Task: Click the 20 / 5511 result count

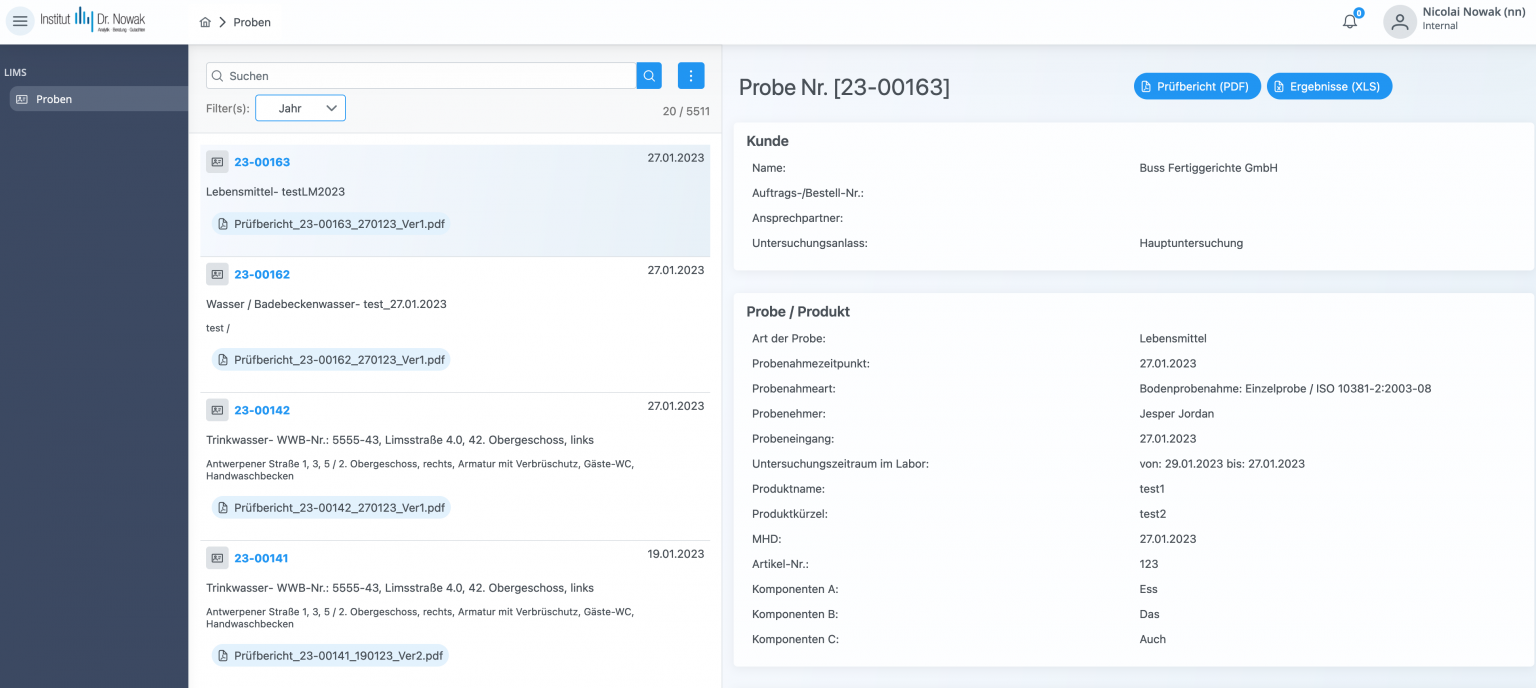Action: click(686, 111)
